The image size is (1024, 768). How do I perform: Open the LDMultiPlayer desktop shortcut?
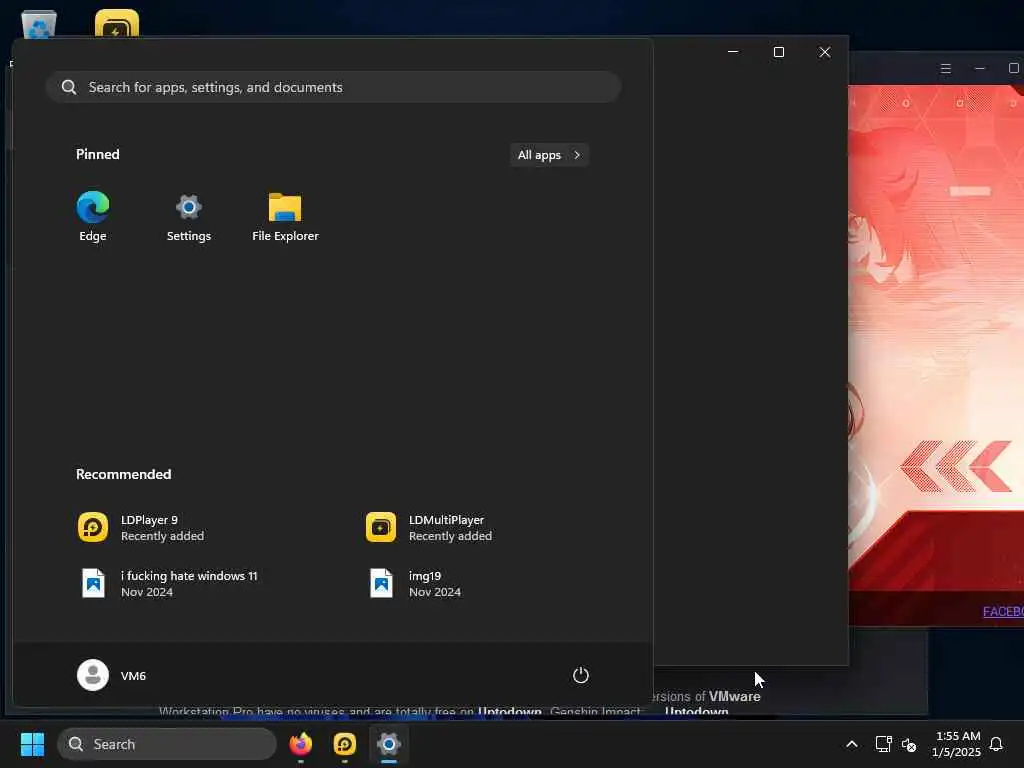point(117,24)
